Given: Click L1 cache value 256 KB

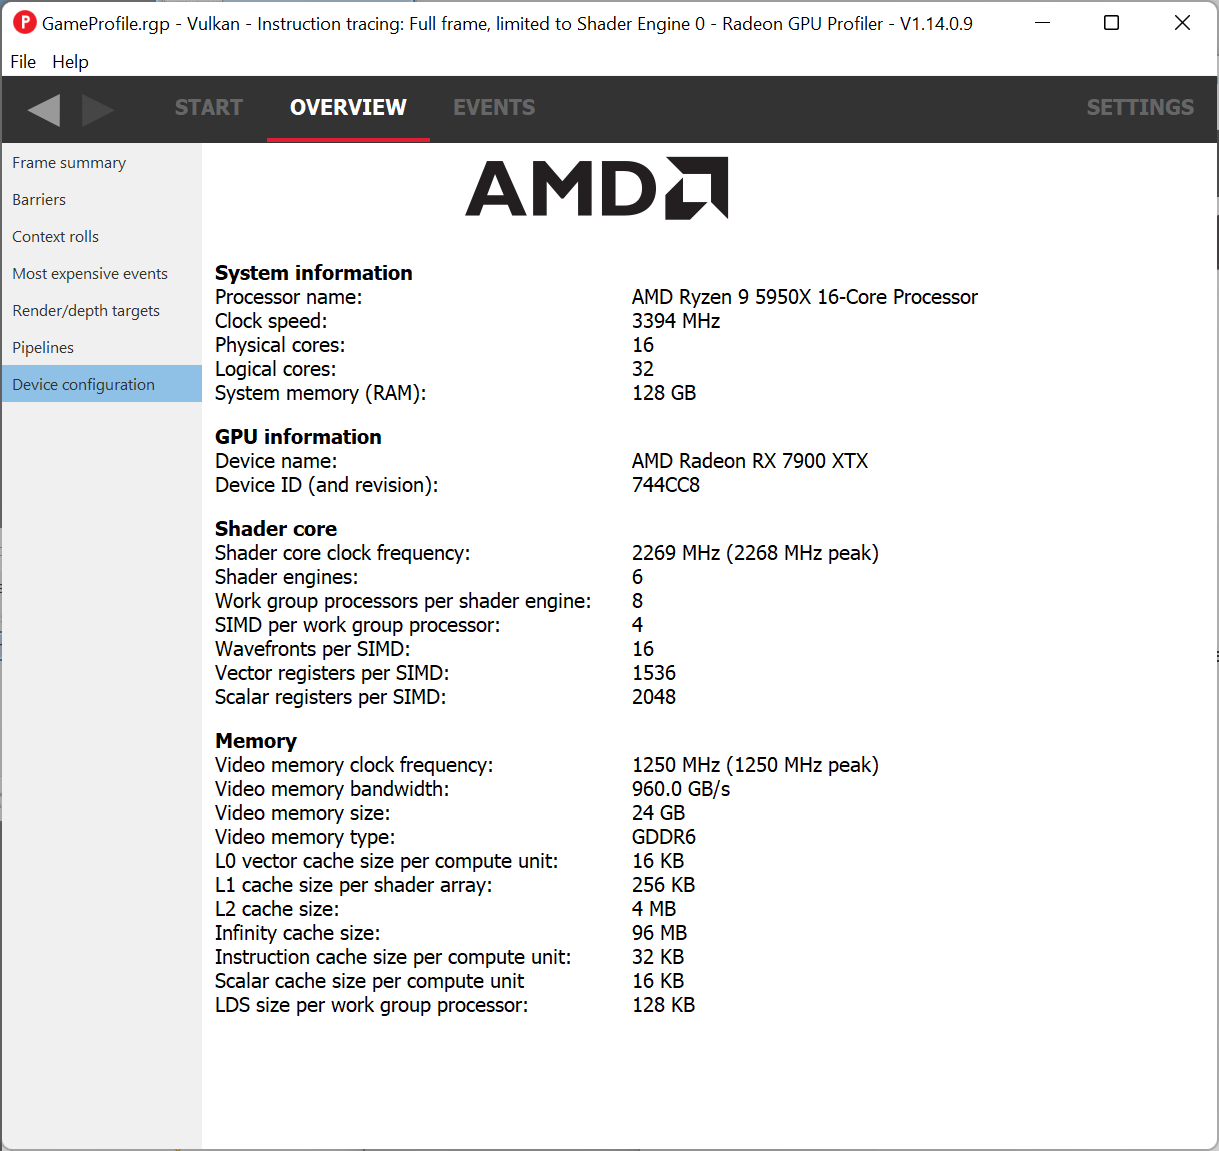Looking at the screenshot, I should [x=663, y=885].
